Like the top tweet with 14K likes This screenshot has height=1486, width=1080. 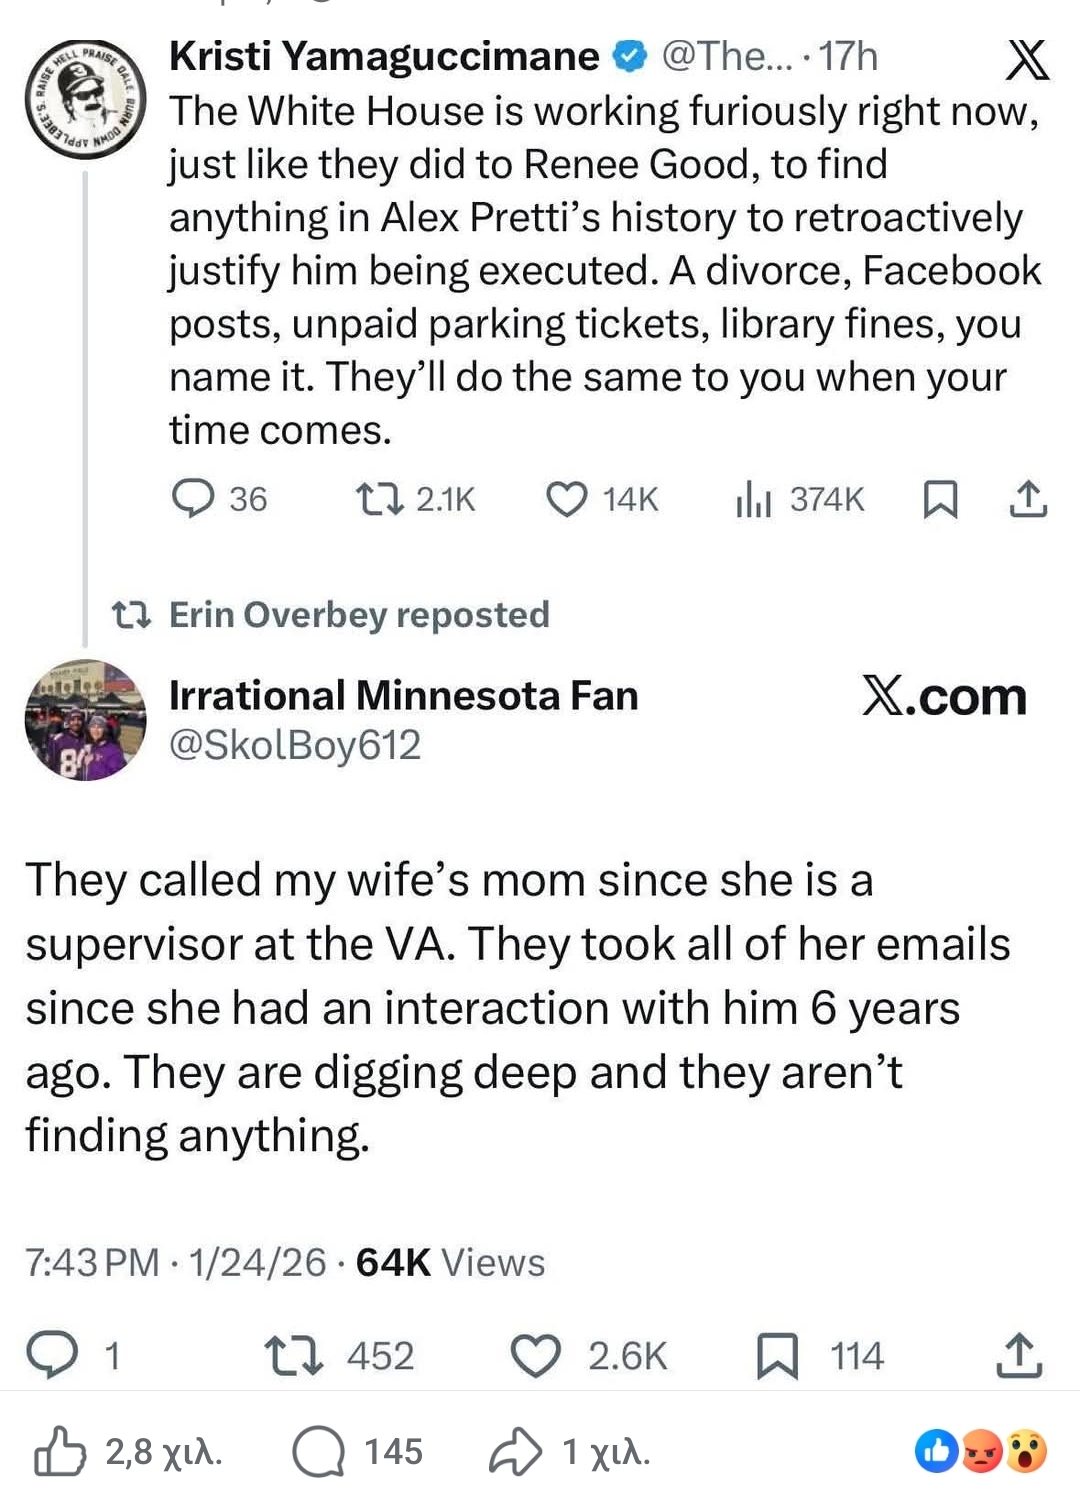click(566, 498)
